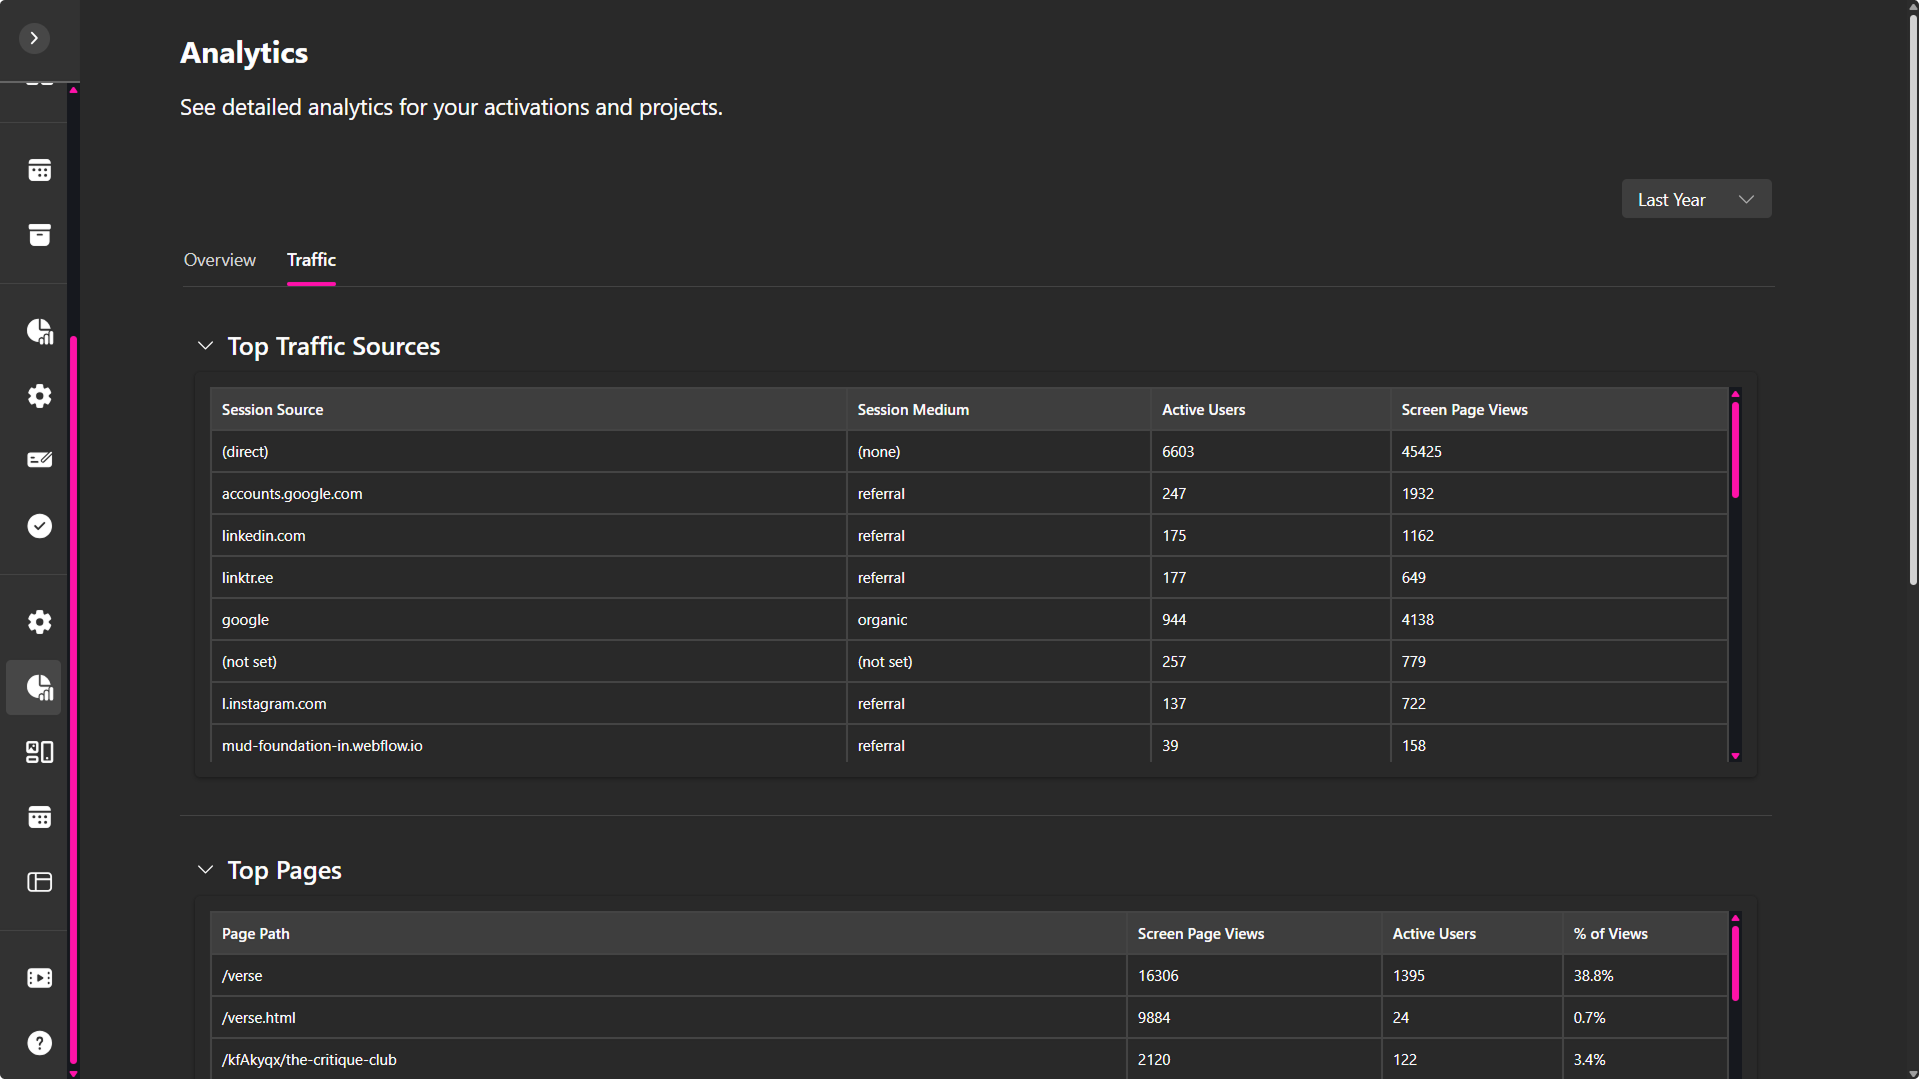Expand the sidebar with the top chevron
The height and width of the screenshot is (1079, 1919).
34,38
